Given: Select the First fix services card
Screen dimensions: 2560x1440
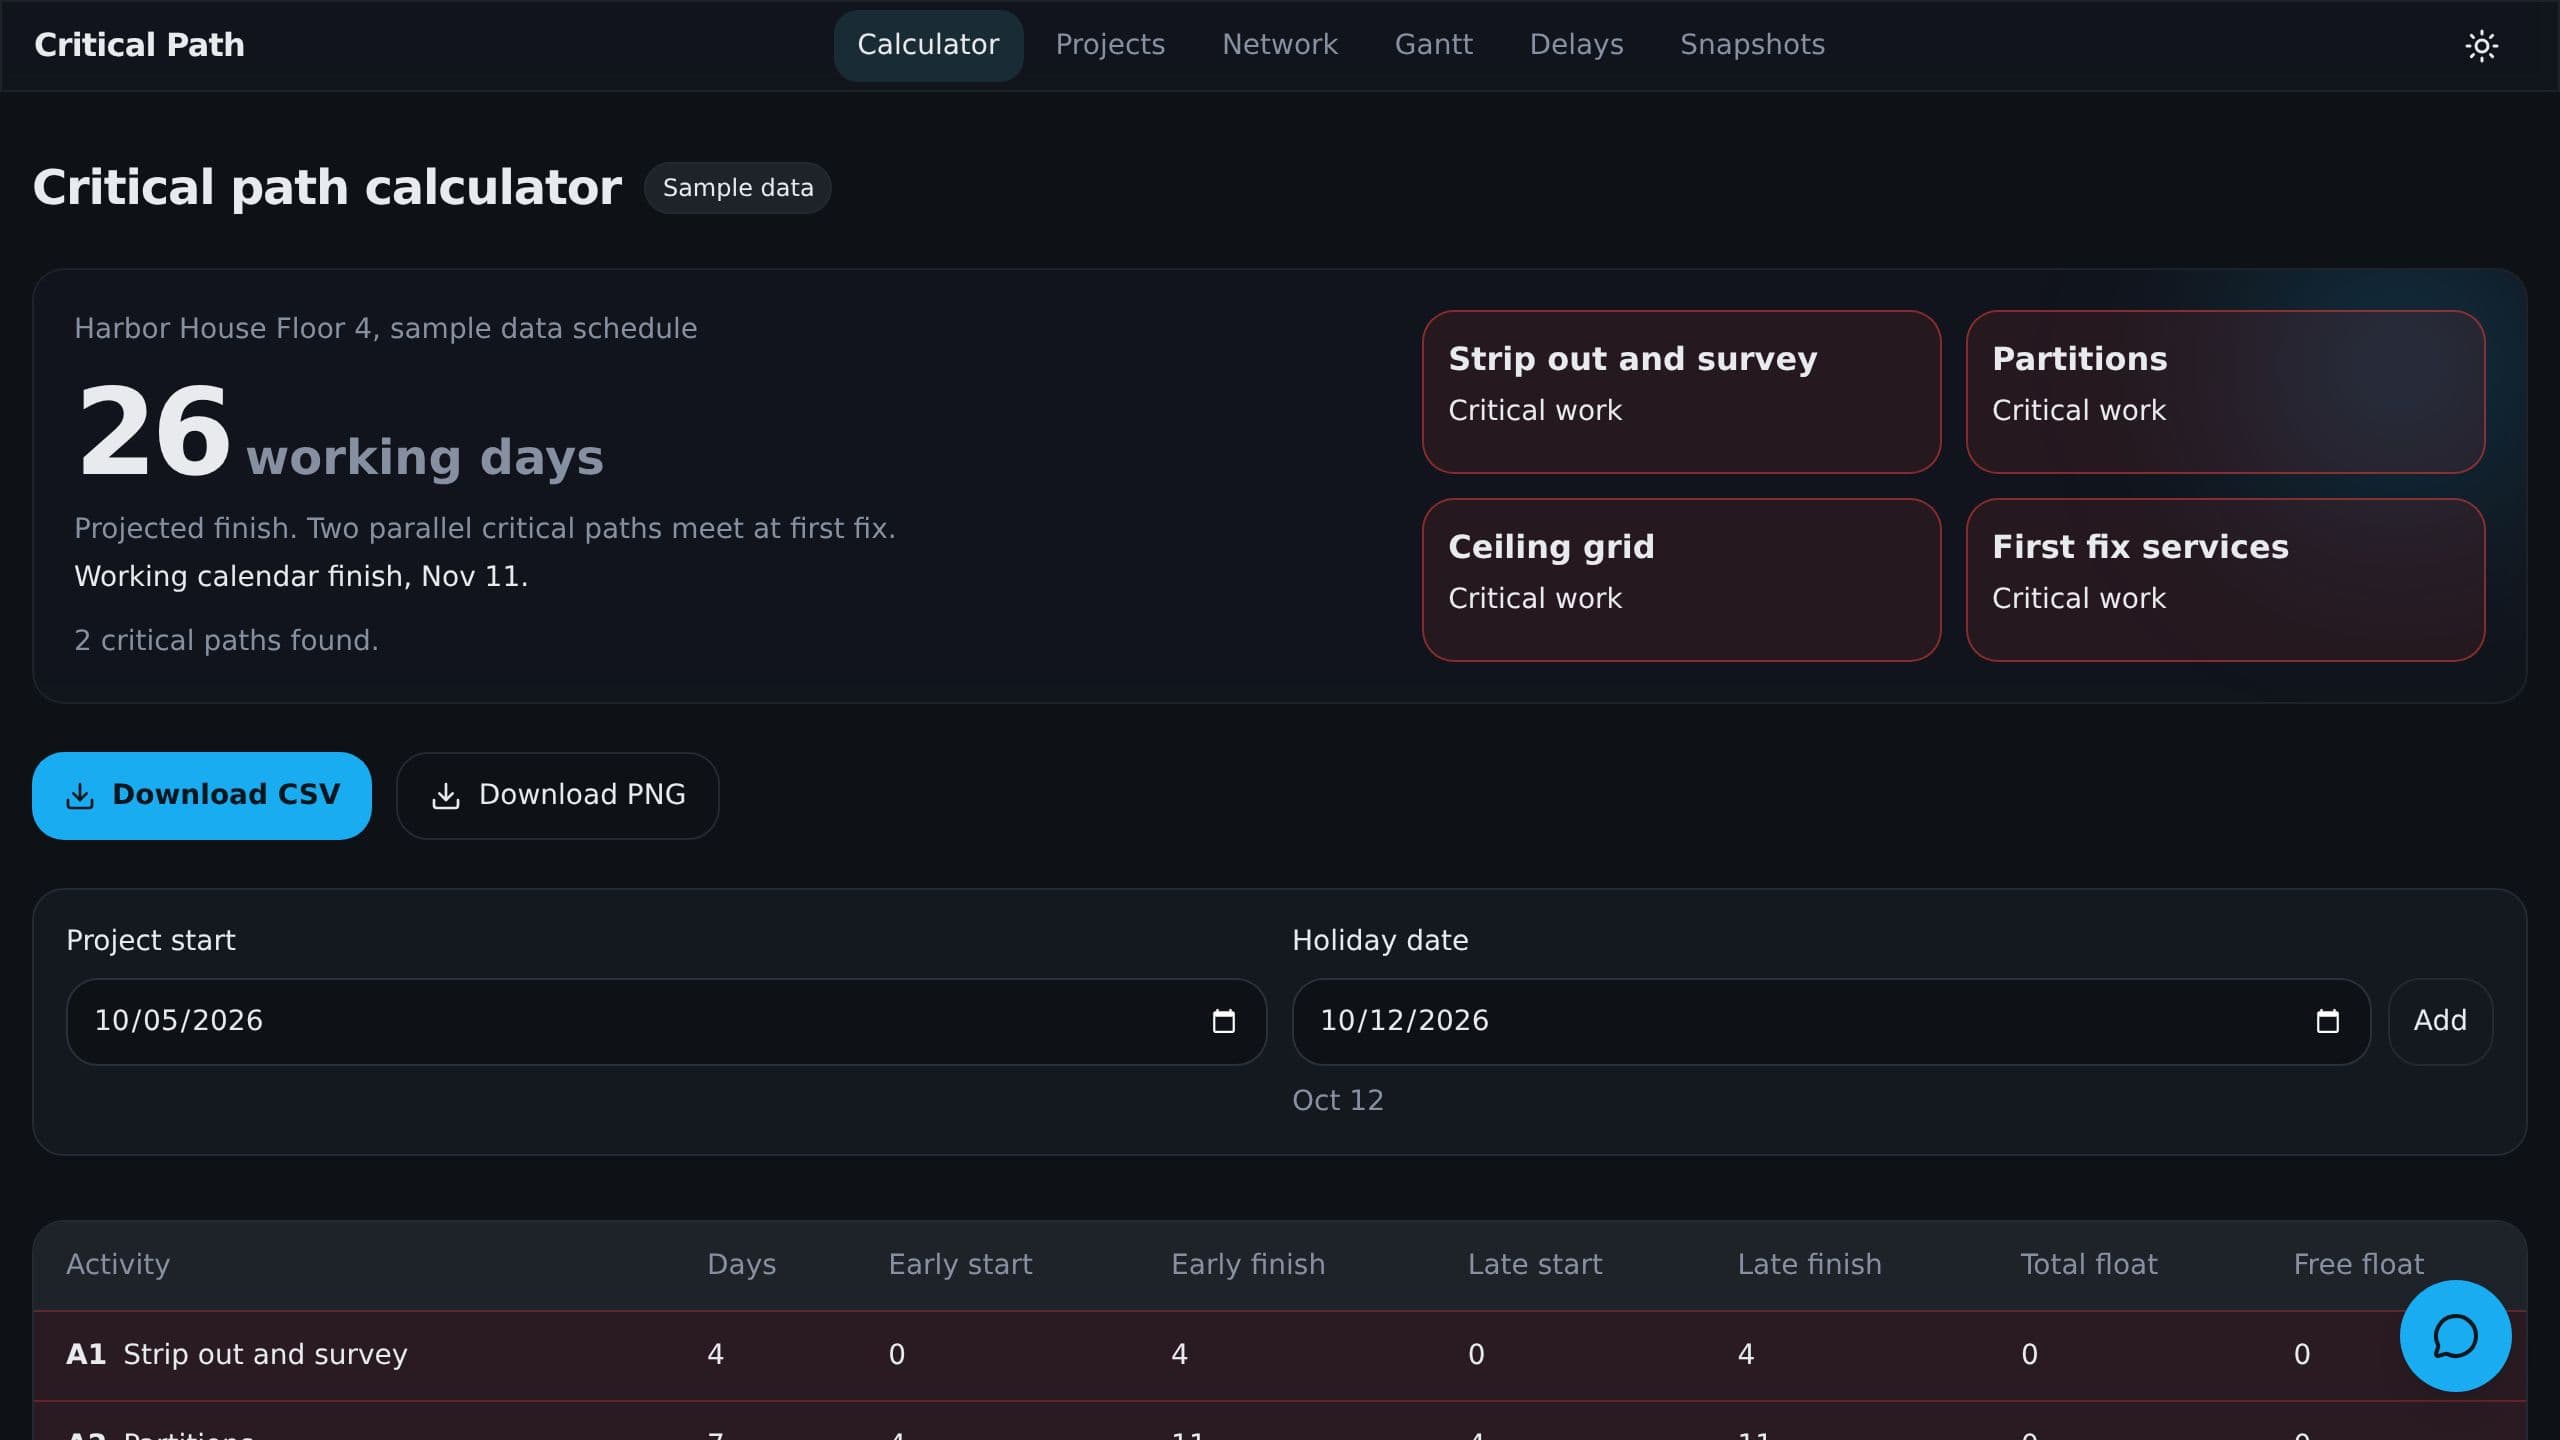Looking at the screenshot, I should click(x=2225, y=580).
